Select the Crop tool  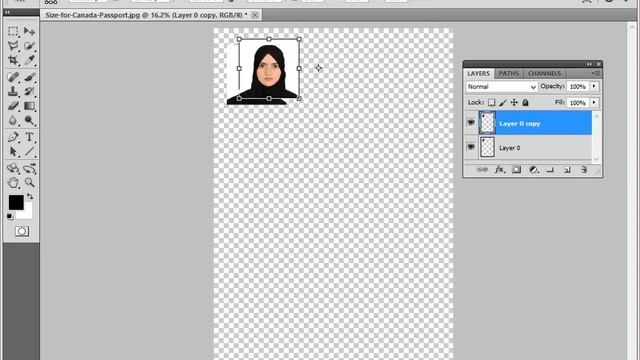(13, 60)
